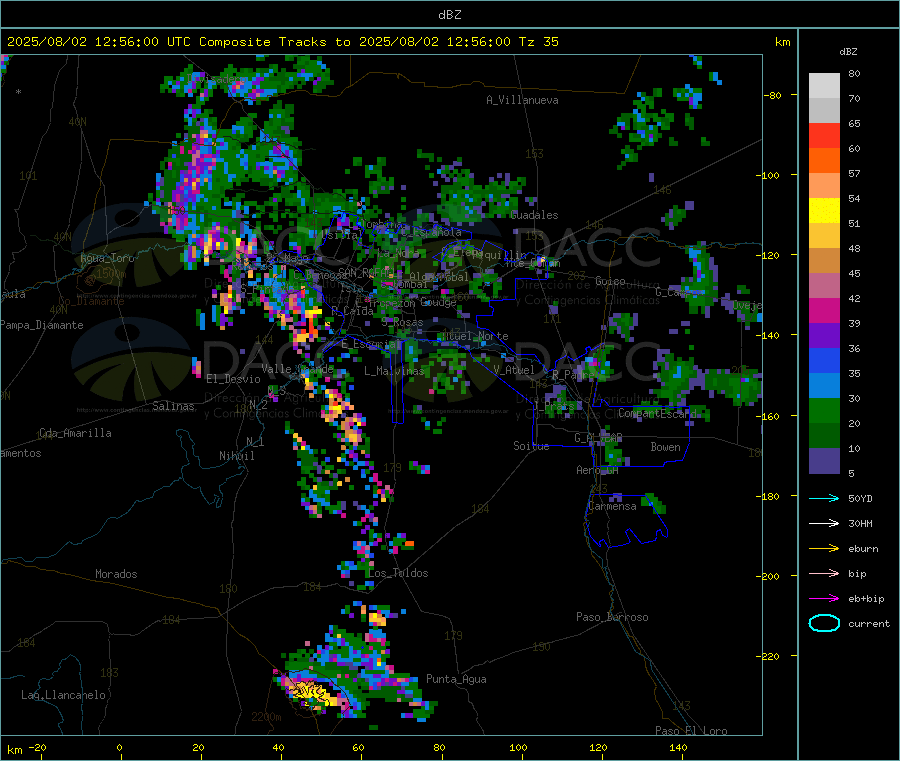
Task: Click the '-80' tick on right axis
Action: 773,95
